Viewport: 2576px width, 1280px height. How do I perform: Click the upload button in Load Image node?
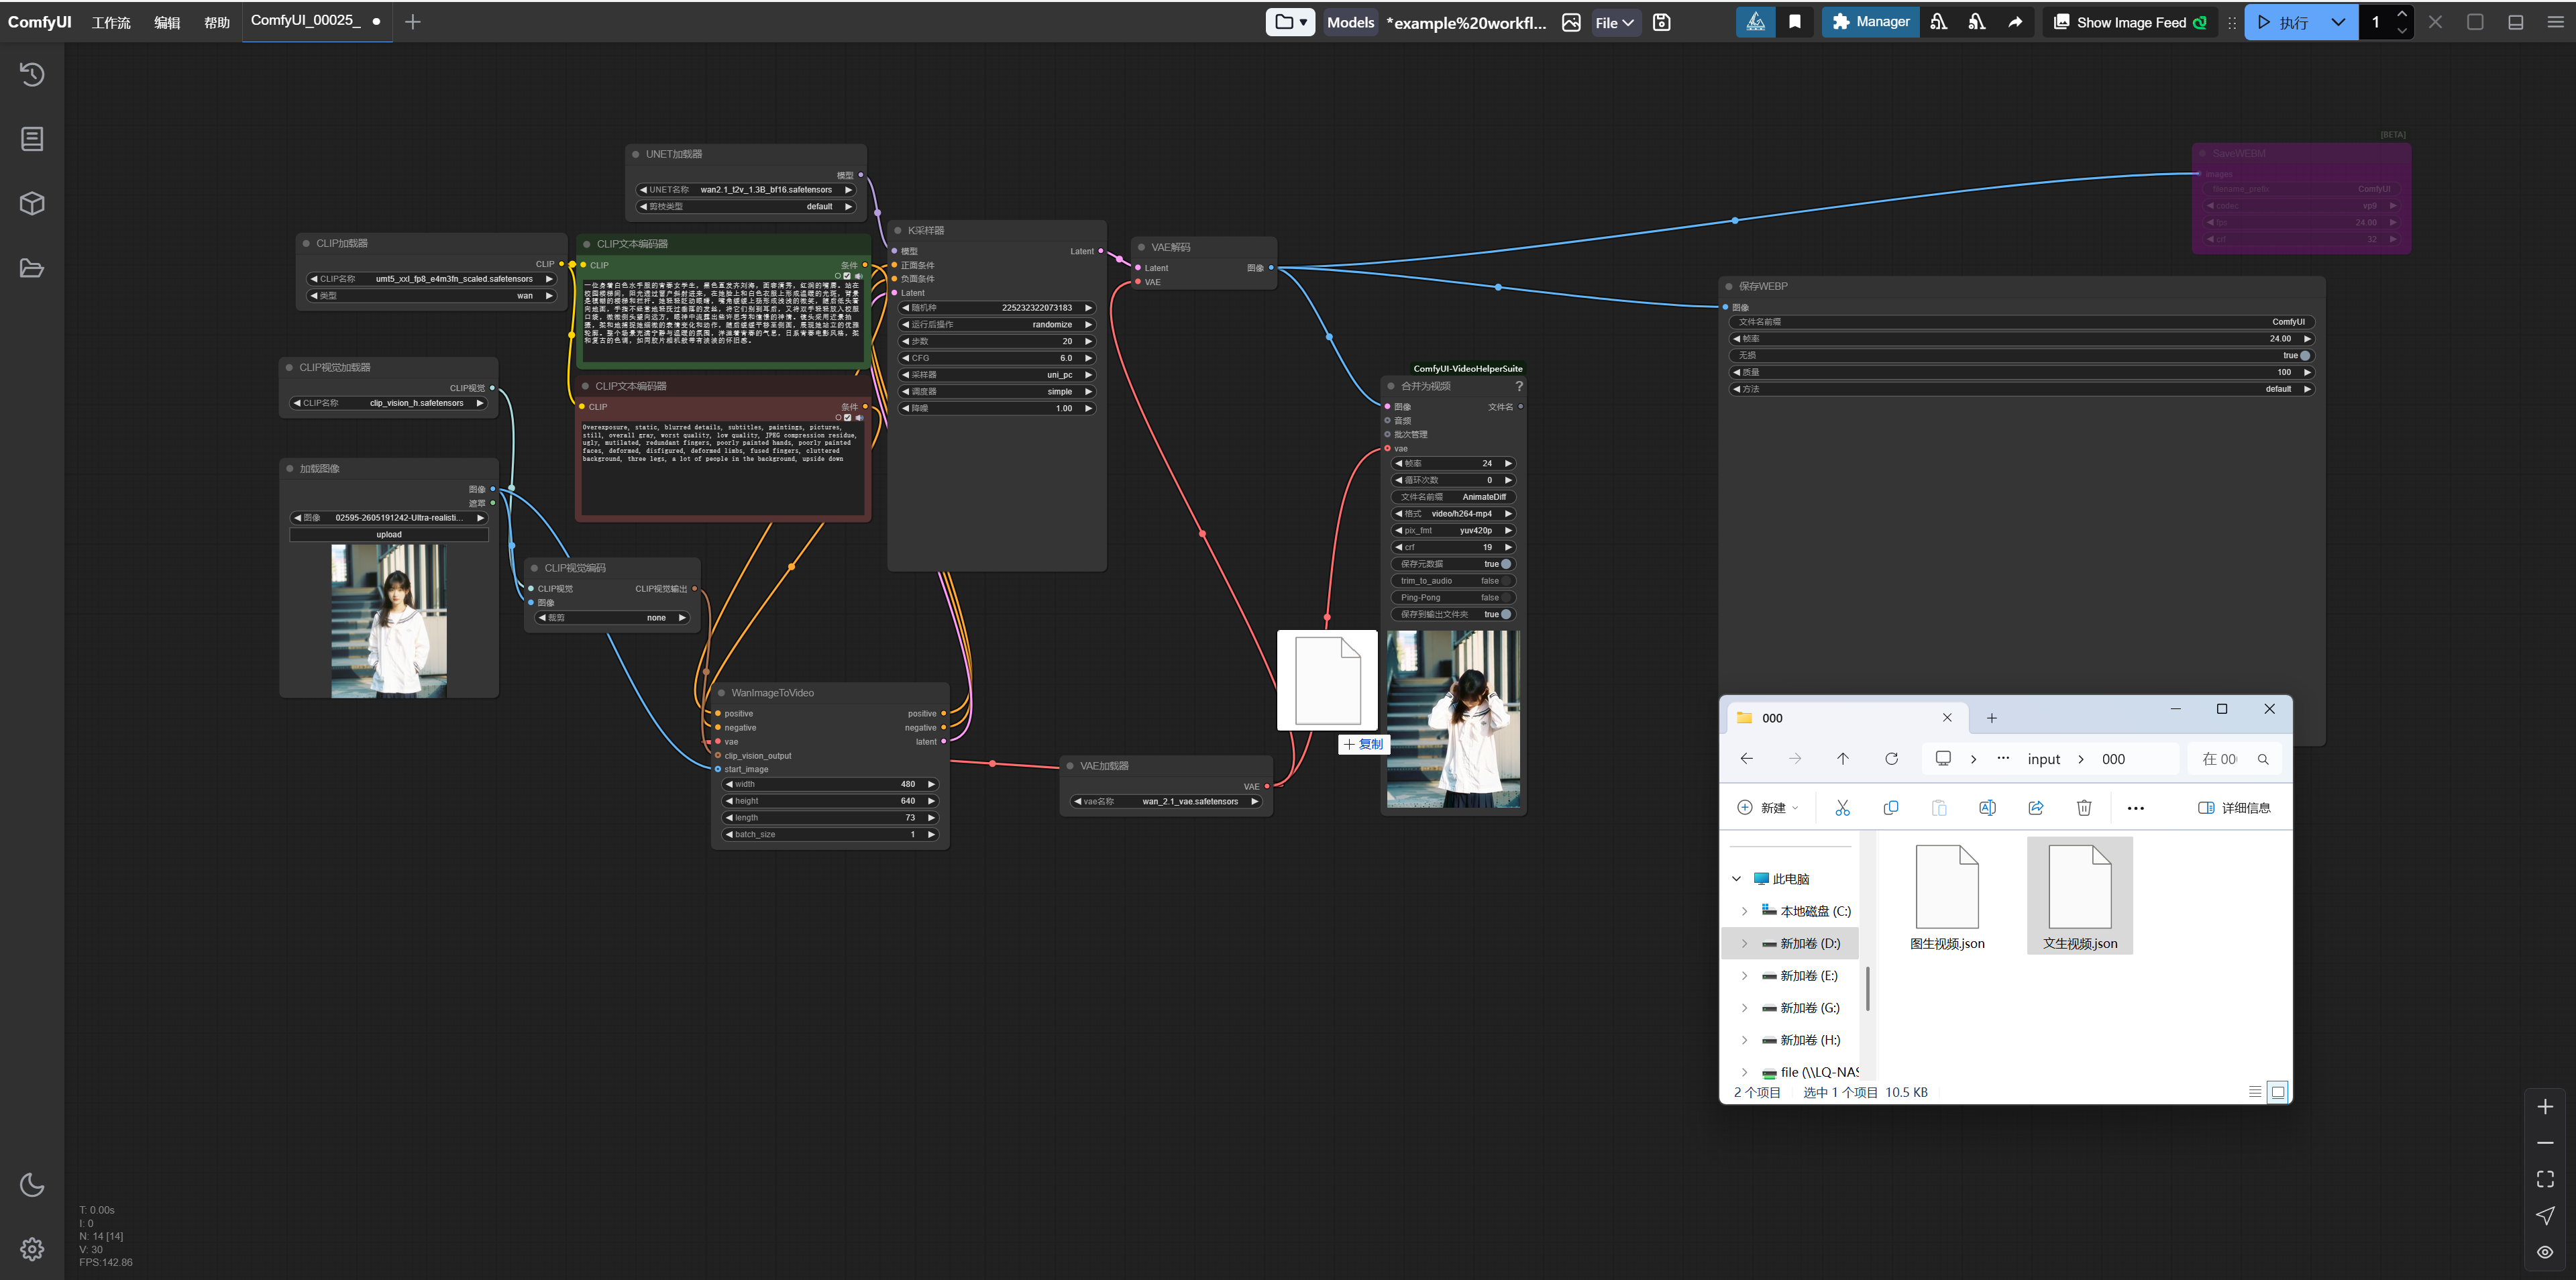tap(389, 535)
